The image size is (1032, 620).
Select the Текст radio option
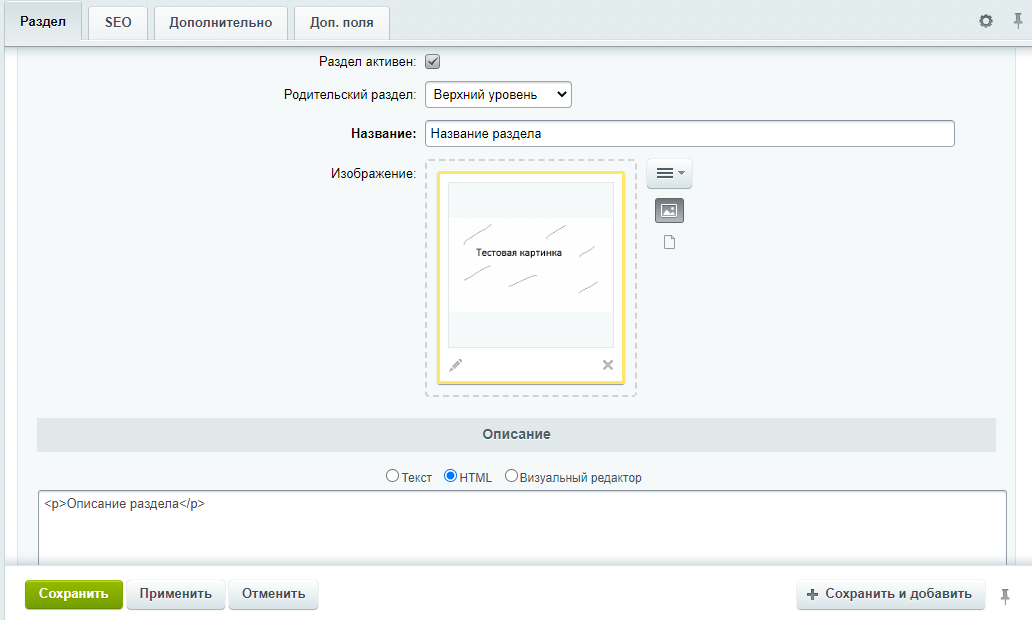click(x=392, y=475)
